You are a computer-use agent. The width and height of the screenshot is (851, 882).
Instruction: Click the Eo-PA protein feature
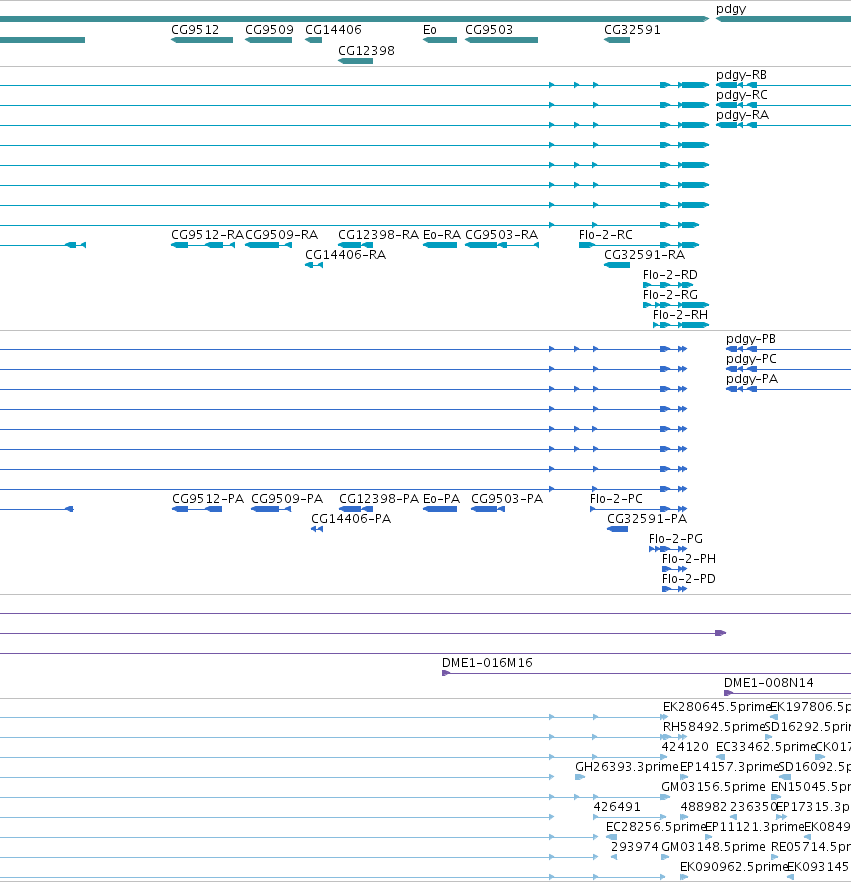pyautogui.click(x=440, y=509)
